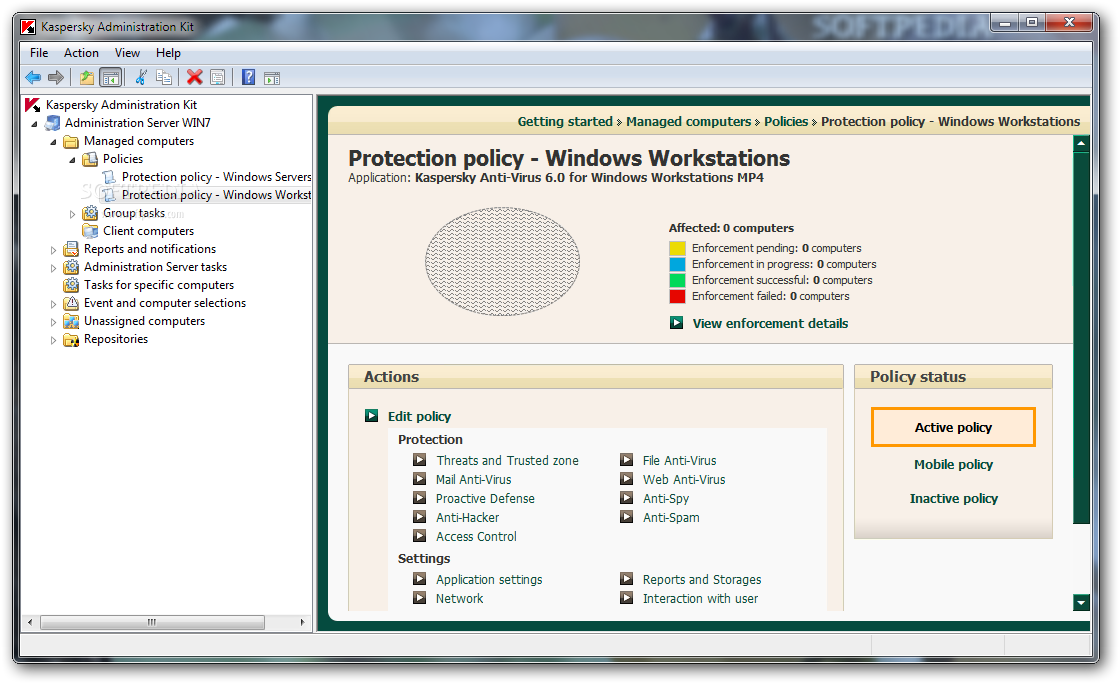Expand the Reports and notifications node

(x=53, y=250)
